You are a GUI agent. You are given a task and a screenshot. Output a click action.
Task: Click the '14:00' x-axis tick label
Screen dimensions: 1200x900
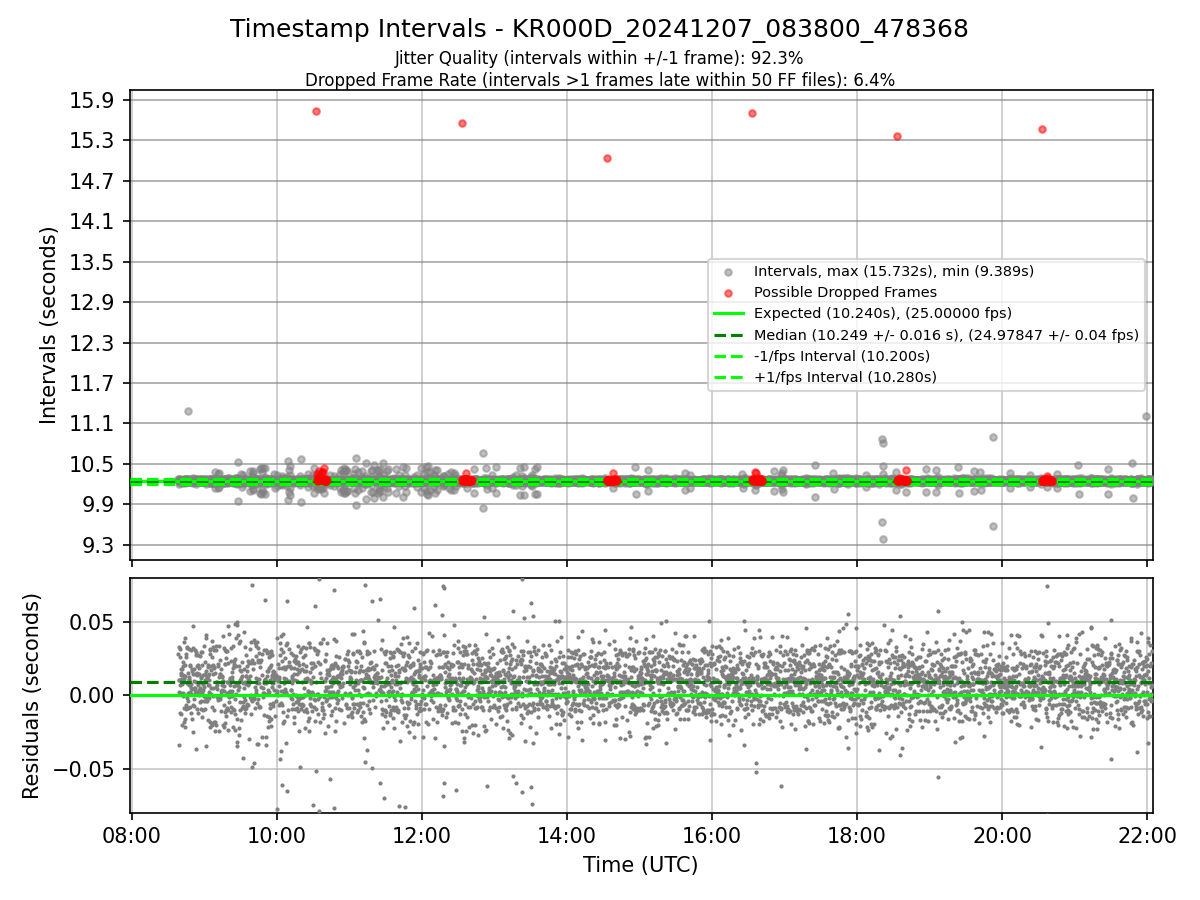[567, 836]
